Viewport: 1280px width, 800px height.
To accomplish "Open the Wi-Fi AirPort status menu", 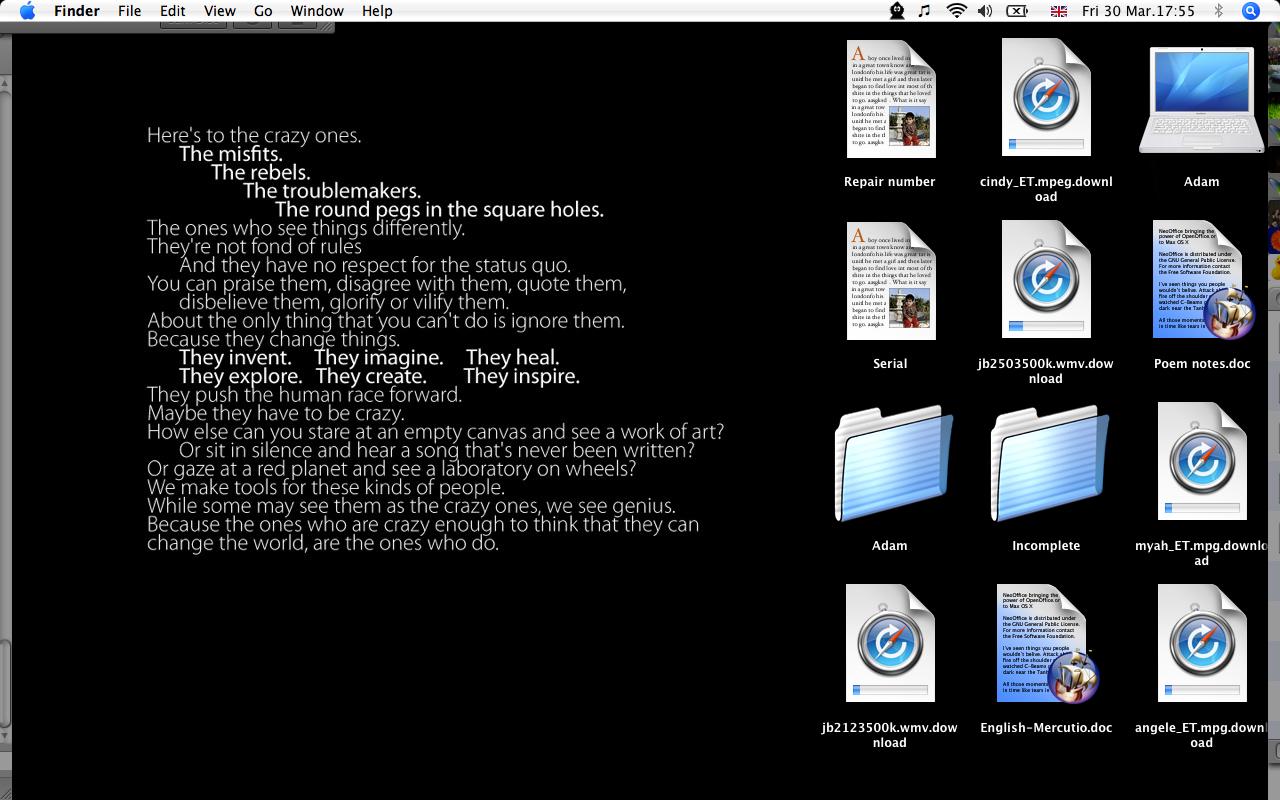I will point(956,11).
